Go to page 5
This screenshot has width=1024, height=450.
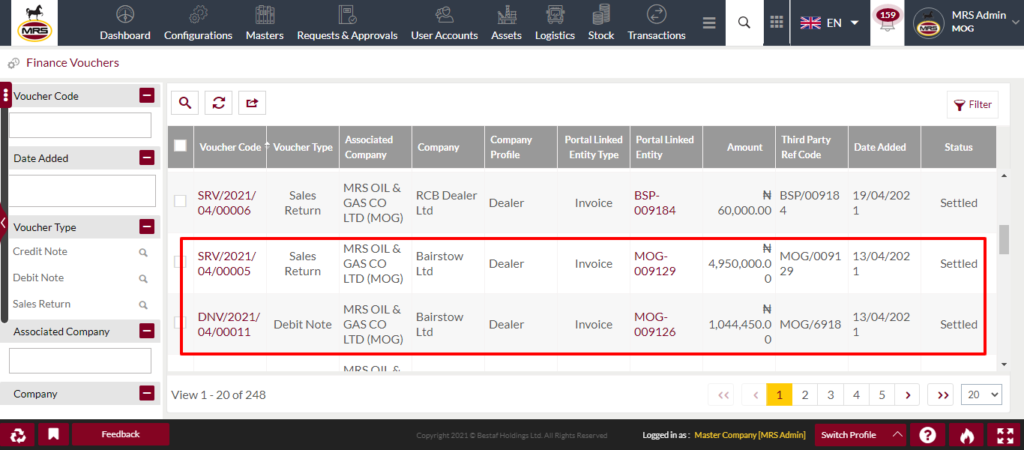882,394
